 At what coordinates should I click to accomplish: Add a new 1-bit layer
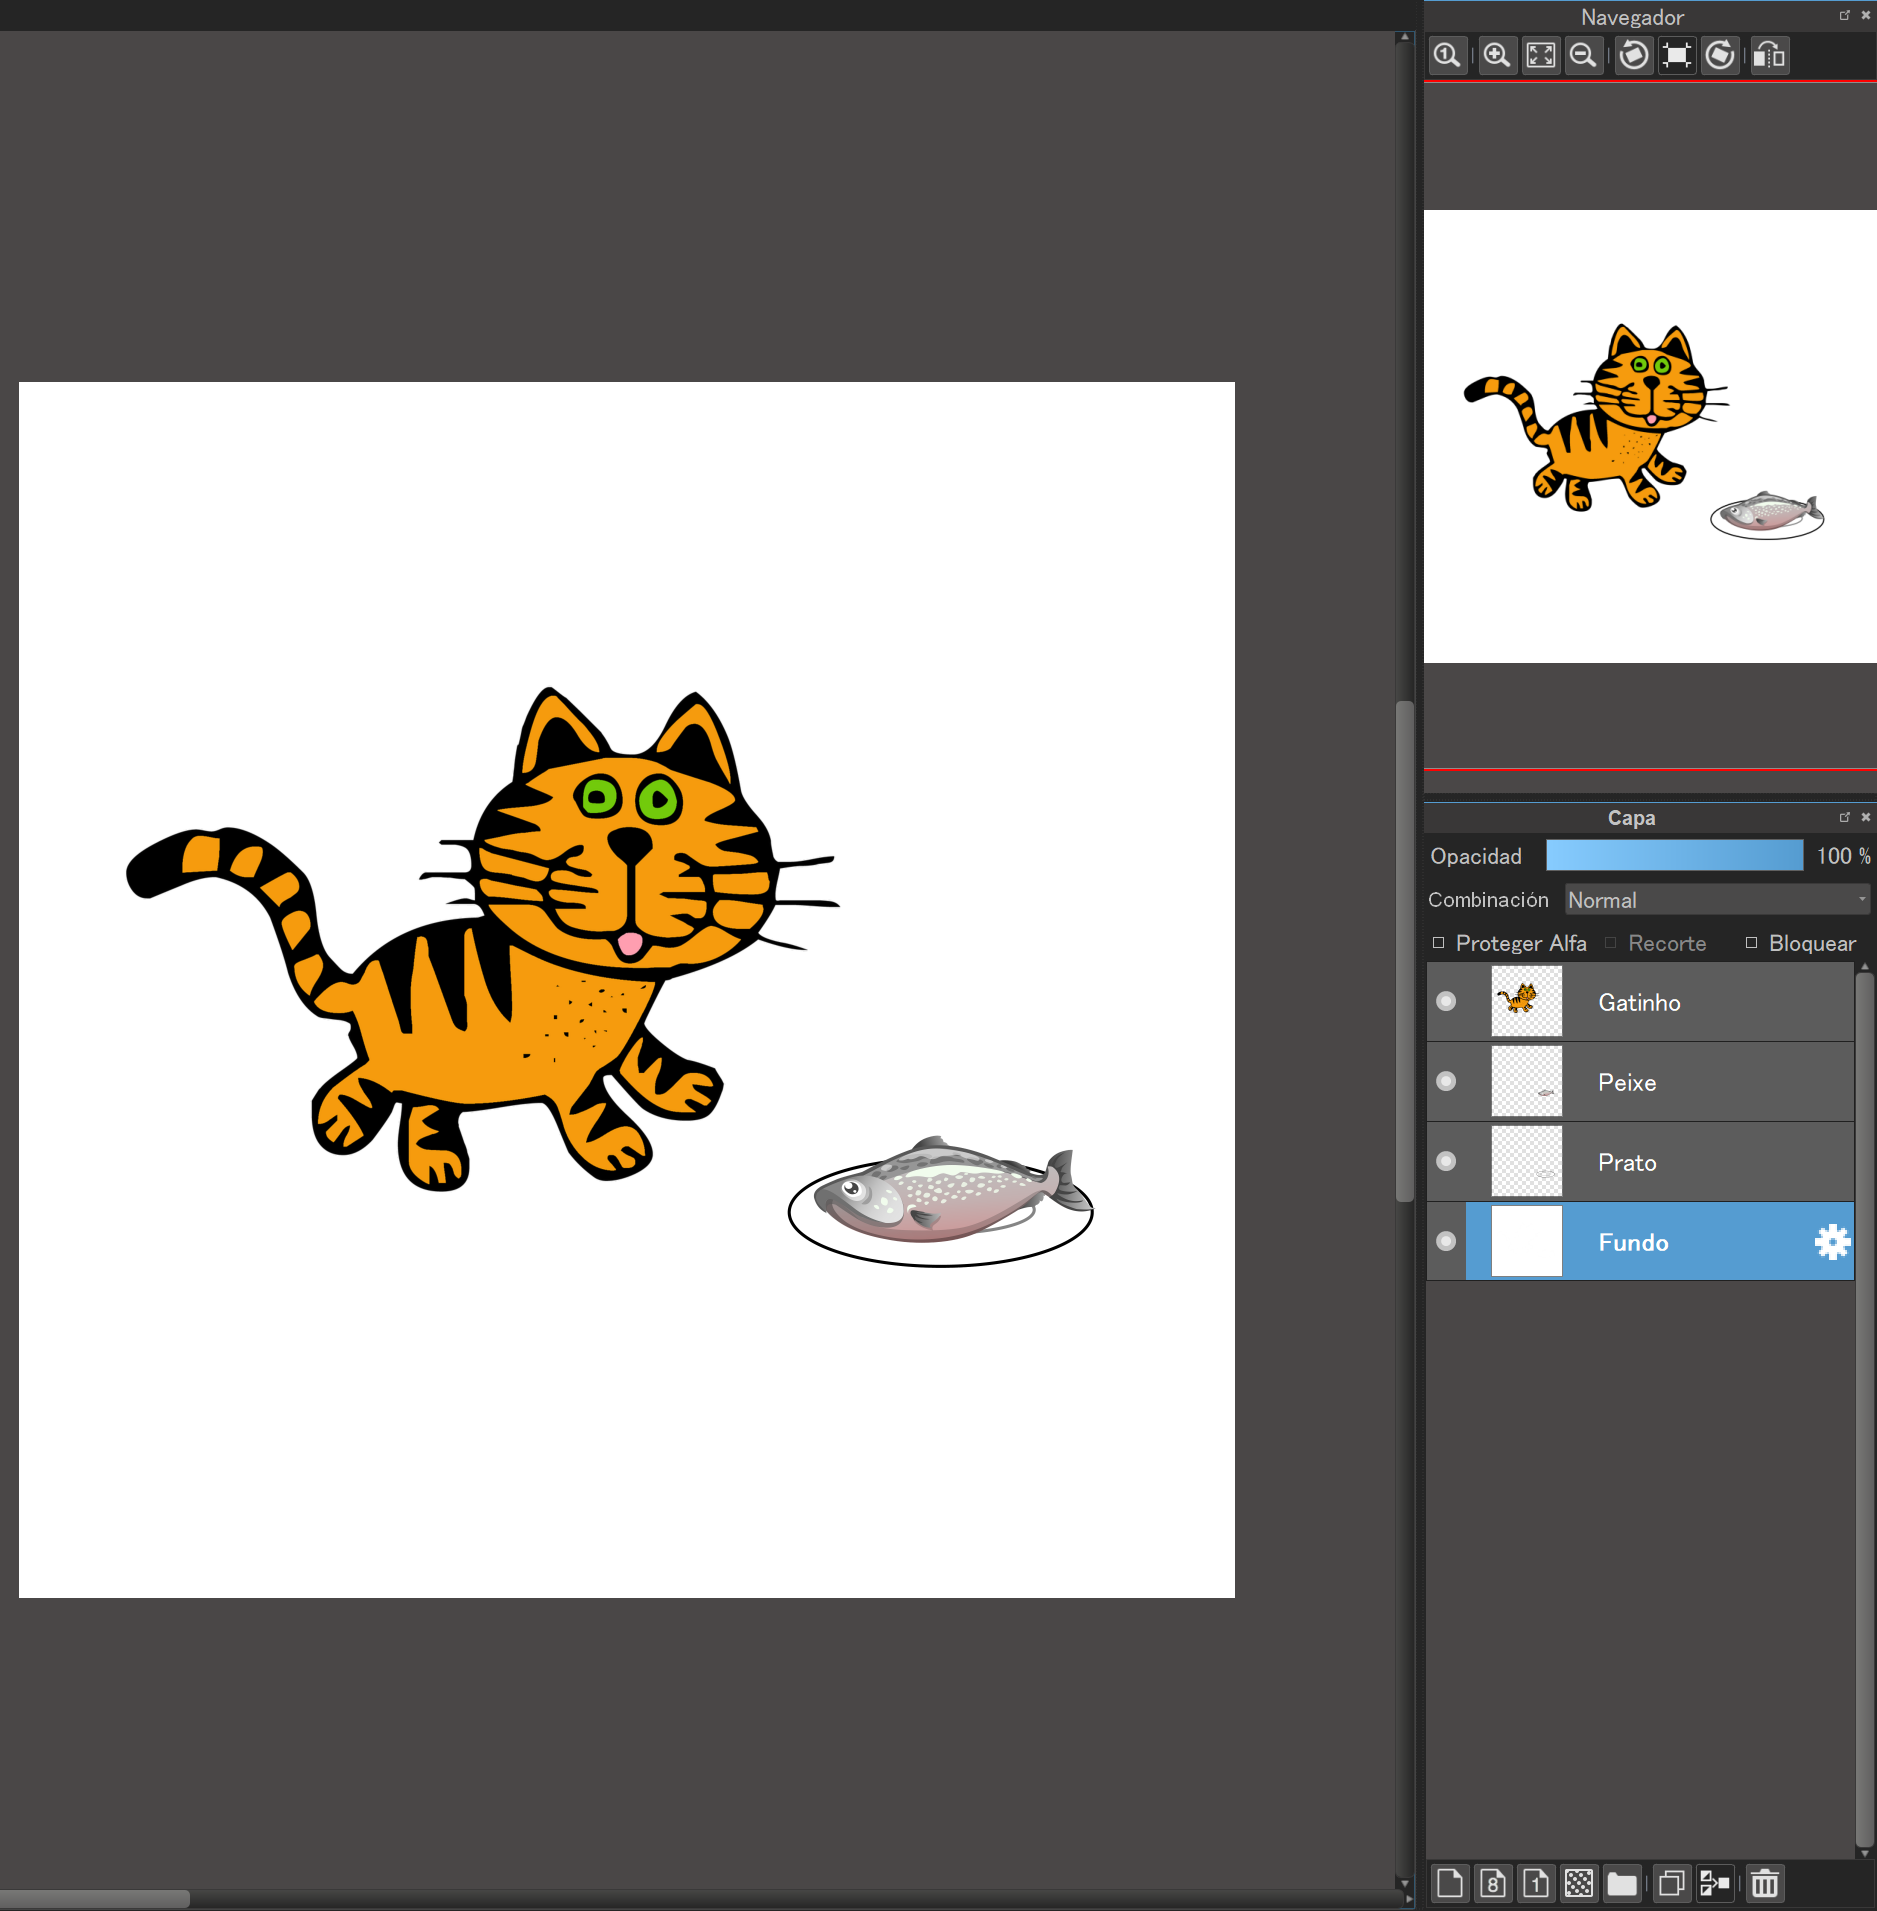[1536, 1884]
